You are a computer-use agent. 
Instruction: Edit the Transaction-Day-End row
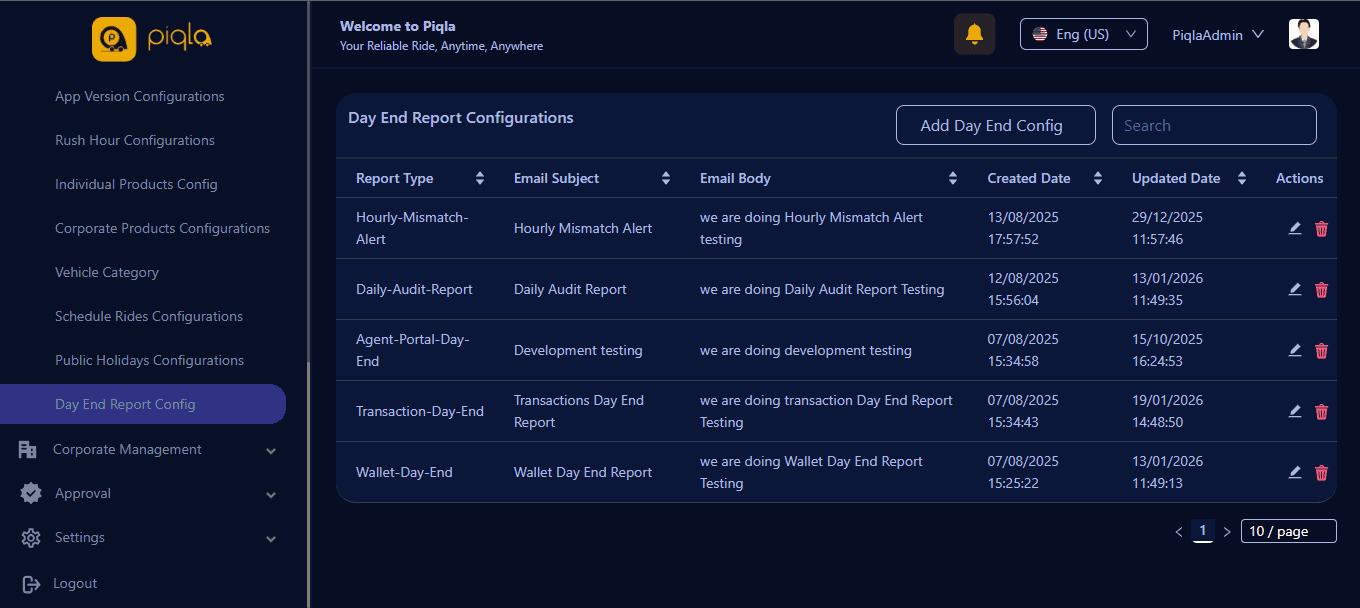(x=1295, y=411)
